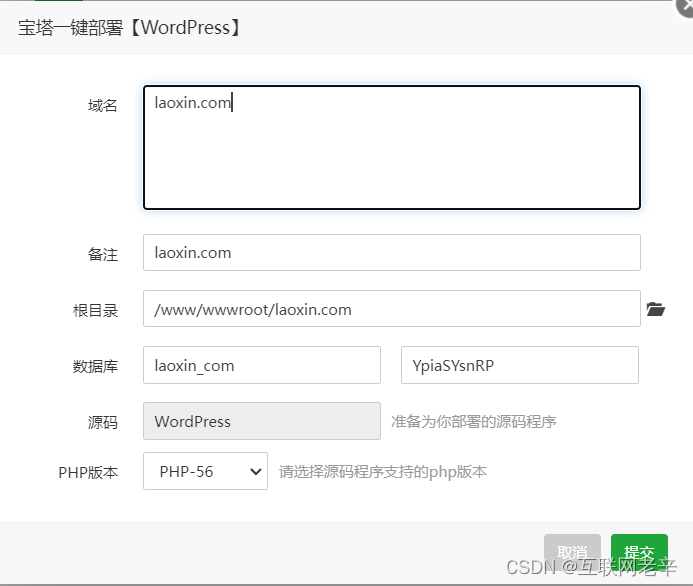Select the 根目录 label
The height and width of the screenshot is (586, 693).
coord(95,311)
